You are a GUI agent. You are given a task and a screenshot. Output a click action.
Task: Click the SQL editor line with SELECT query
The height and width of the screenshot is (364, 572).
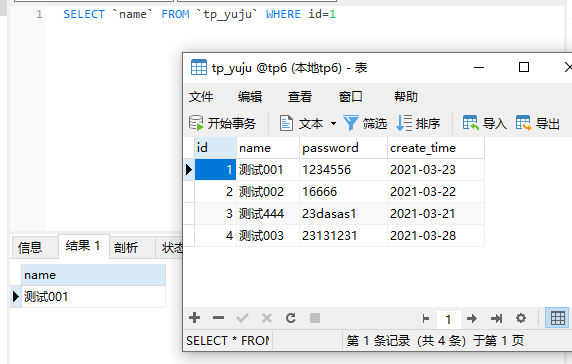click(199, 14)
